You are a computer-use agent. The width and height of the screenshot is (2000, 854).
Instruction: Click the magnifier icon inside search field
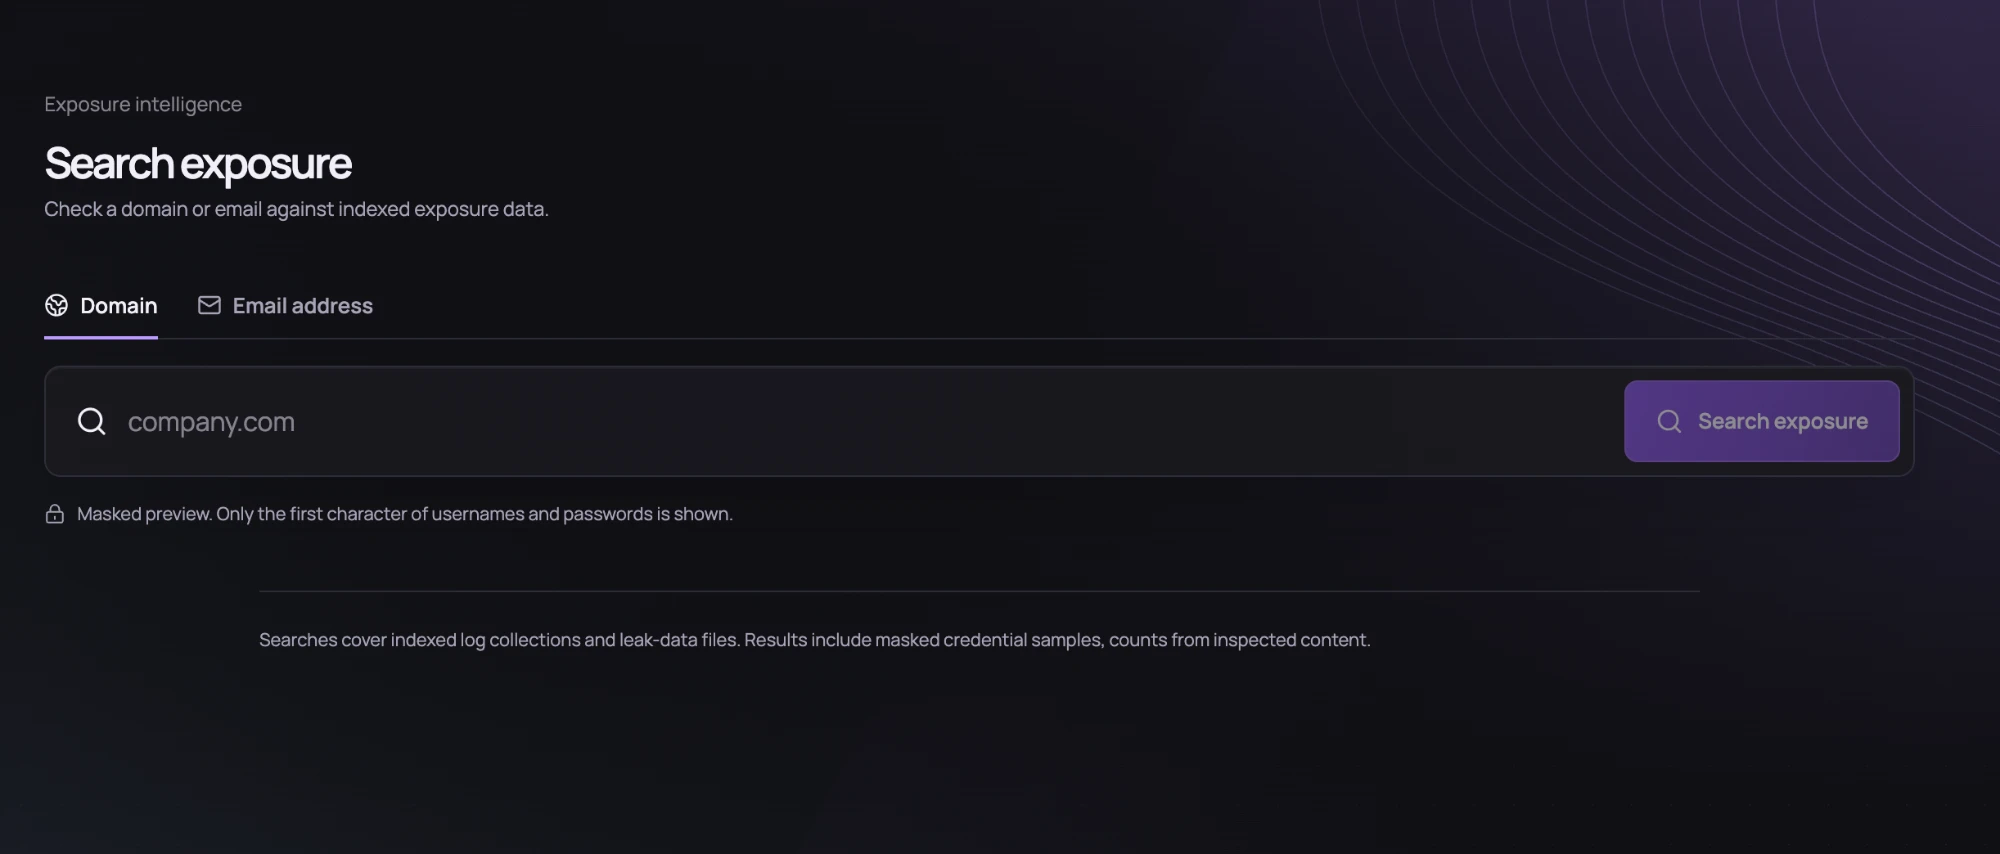point(92,421)
